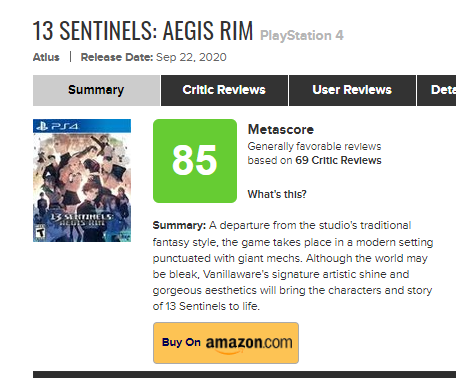Click the PS4 logo on the cover art
Viewport: 456px width, 378px height.
[x=58, y=126]
